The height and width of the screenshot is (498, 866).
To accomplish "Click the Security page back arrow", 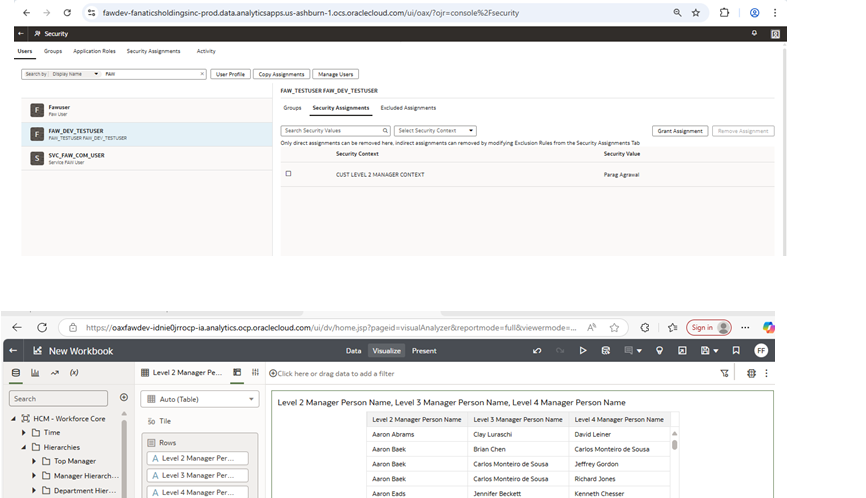I will coord(20,34).
